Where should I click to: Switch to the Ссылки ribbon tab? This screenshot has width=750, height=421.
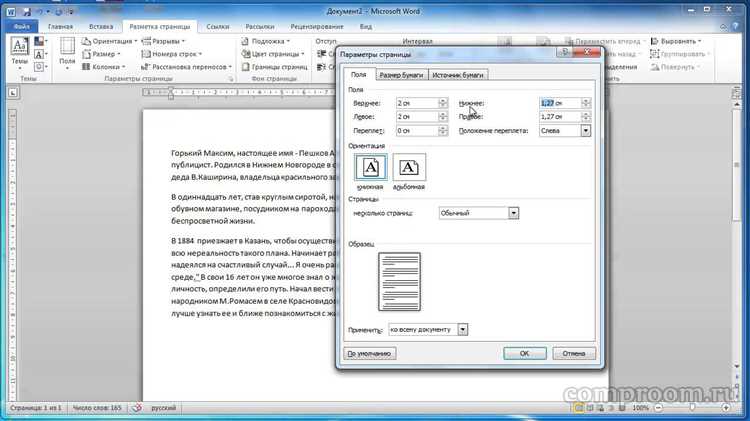[x=218, y=27]
